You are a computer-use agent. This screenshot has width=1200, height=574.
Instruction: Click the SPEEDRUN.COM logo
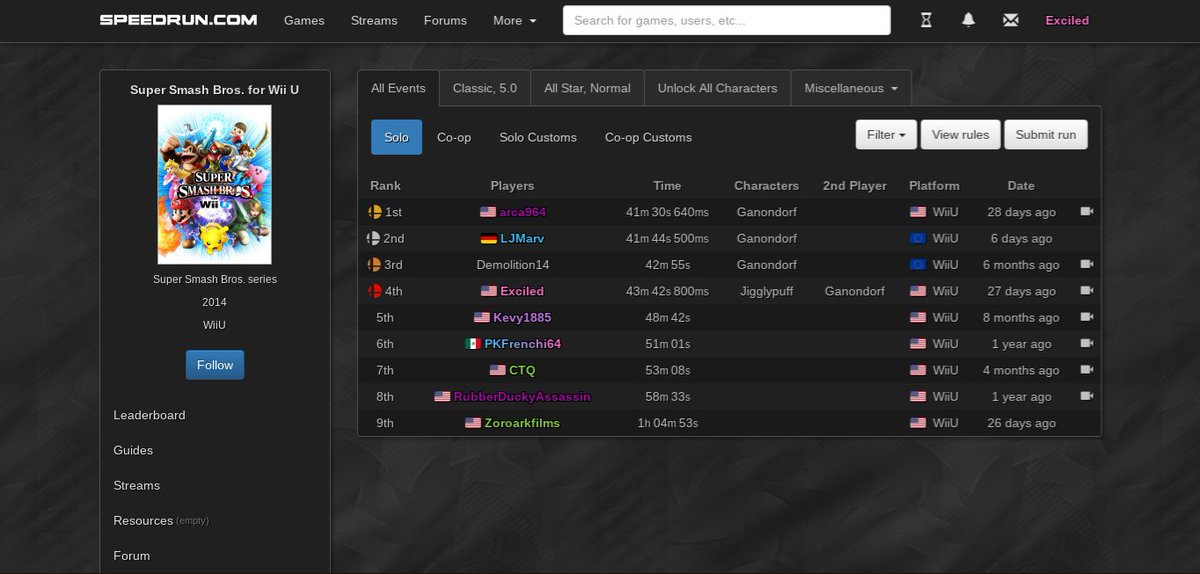[x=178, y=20]
